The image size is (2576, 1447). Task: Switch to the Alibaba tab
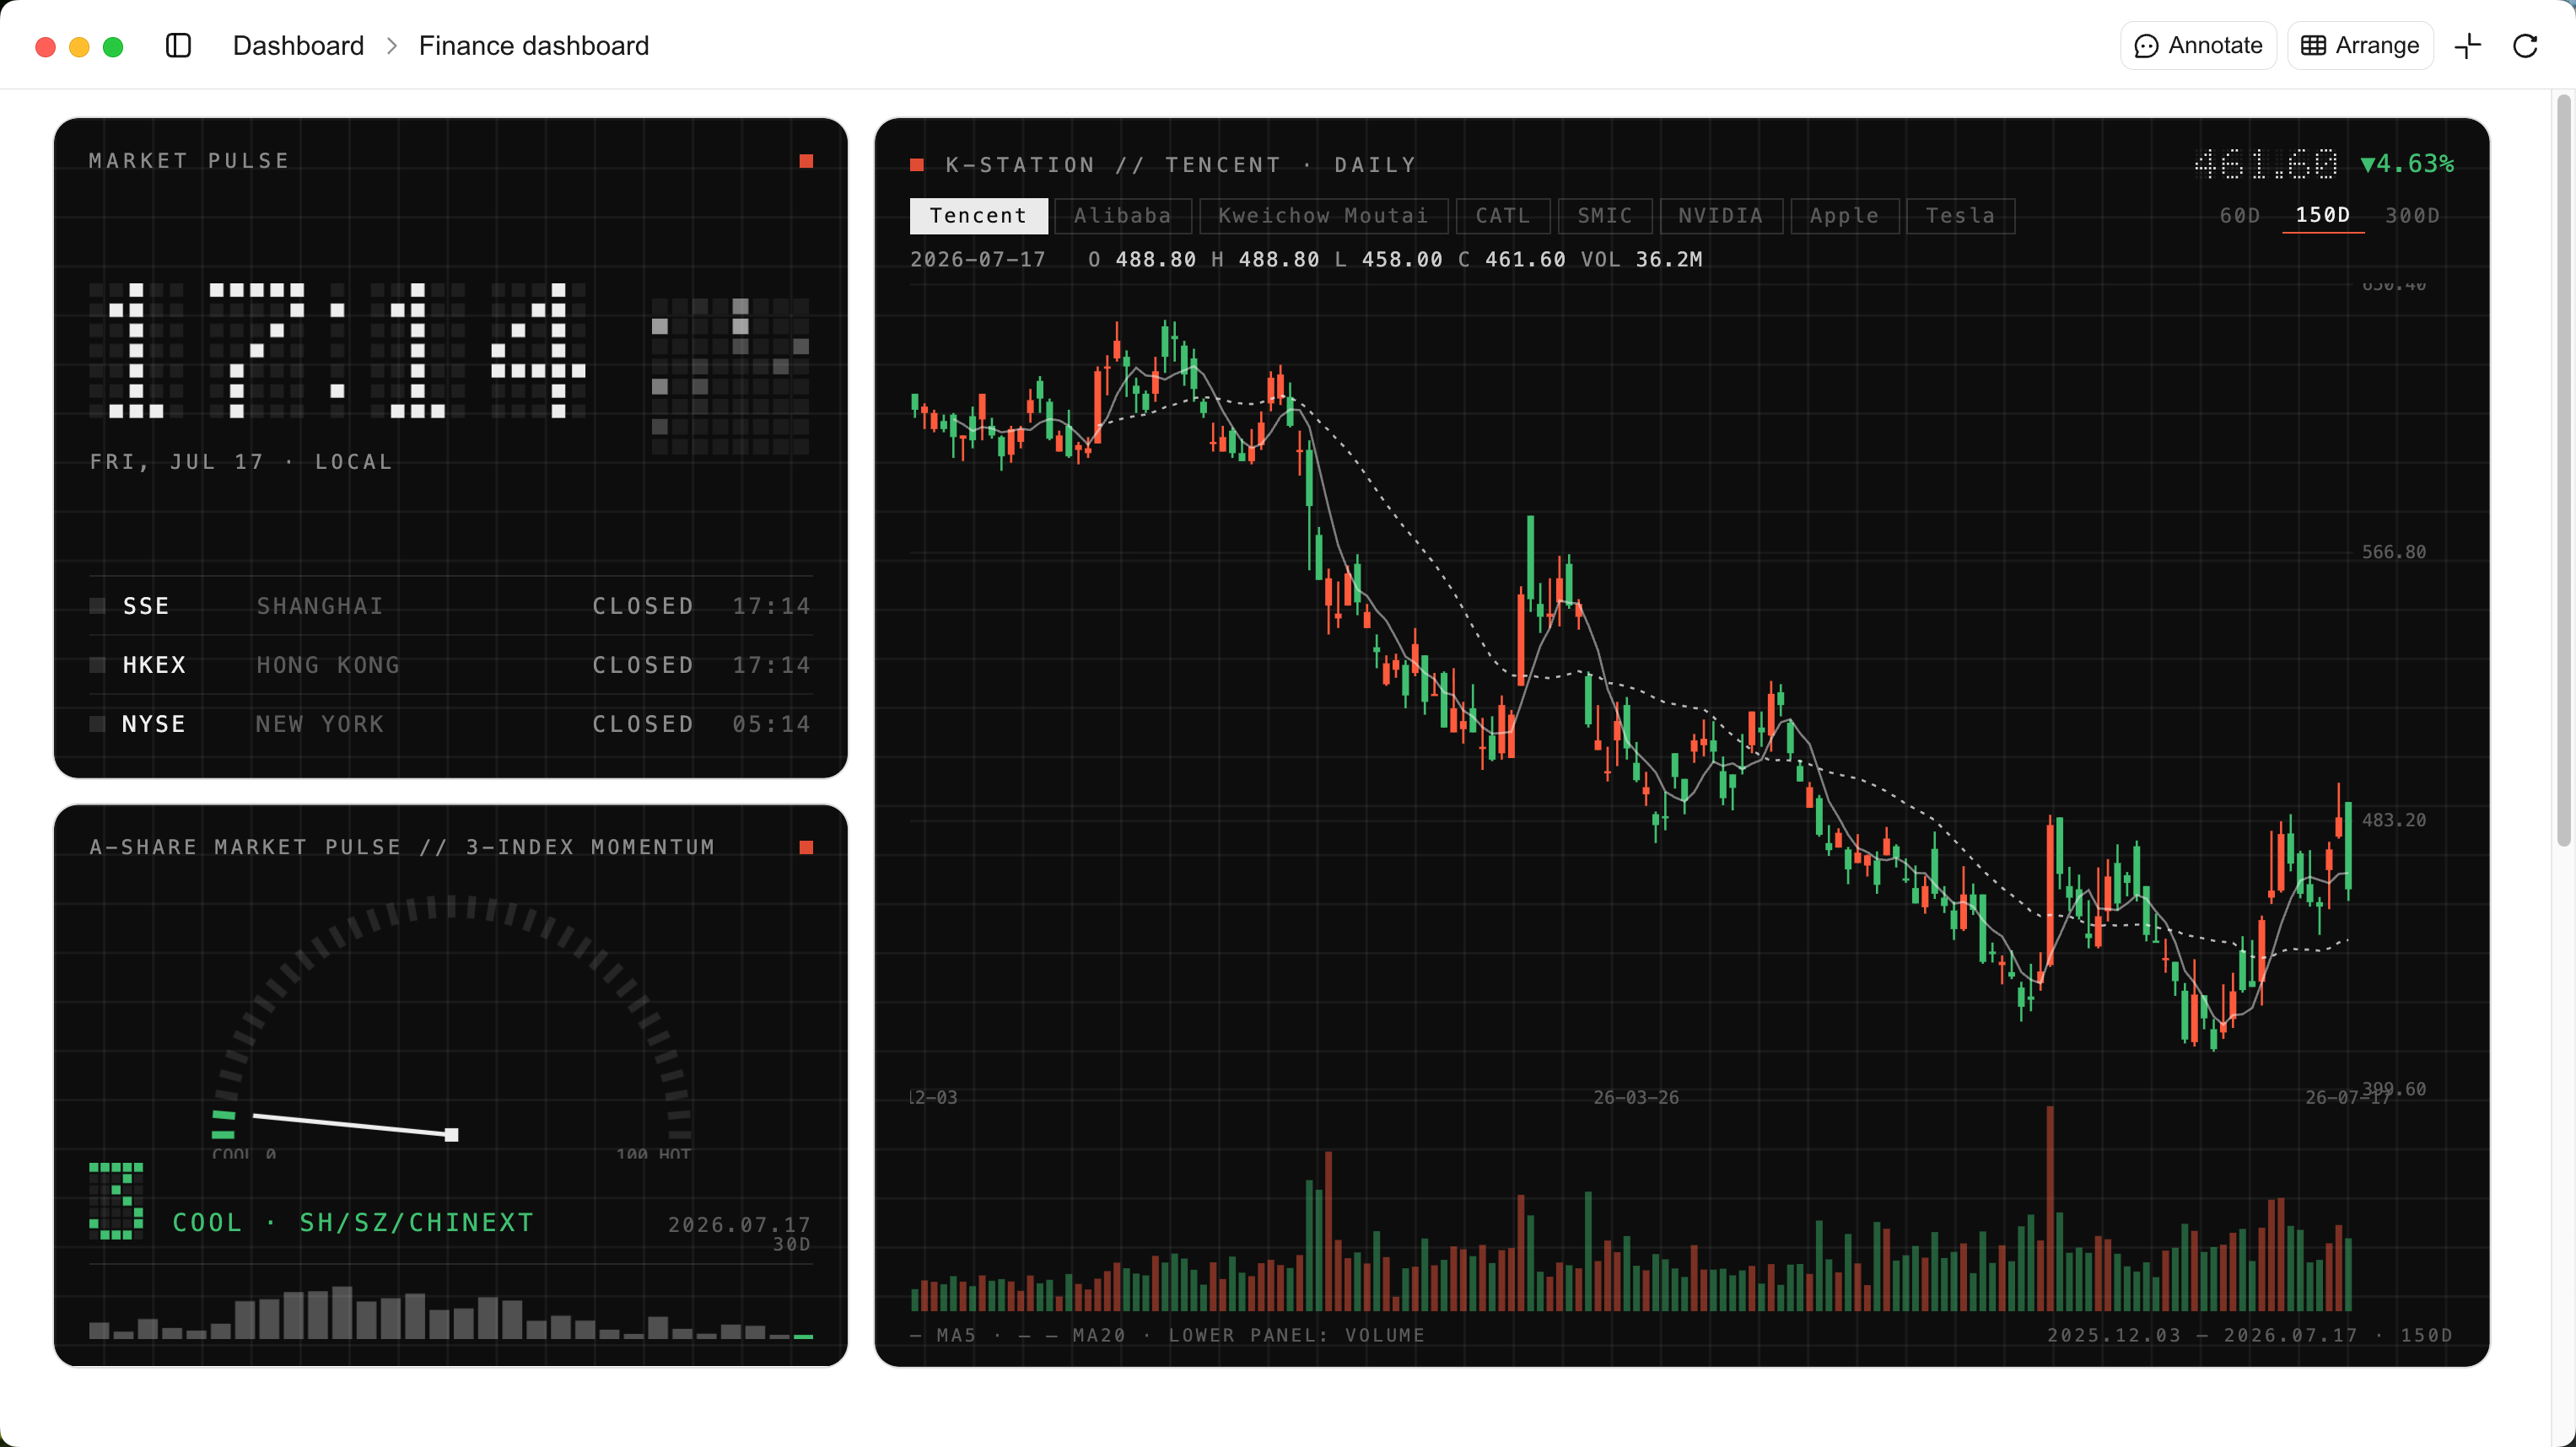coord(1122,216)
